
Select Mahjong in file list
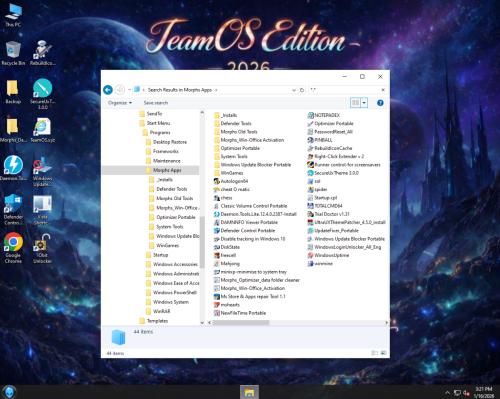pos(227,264)
